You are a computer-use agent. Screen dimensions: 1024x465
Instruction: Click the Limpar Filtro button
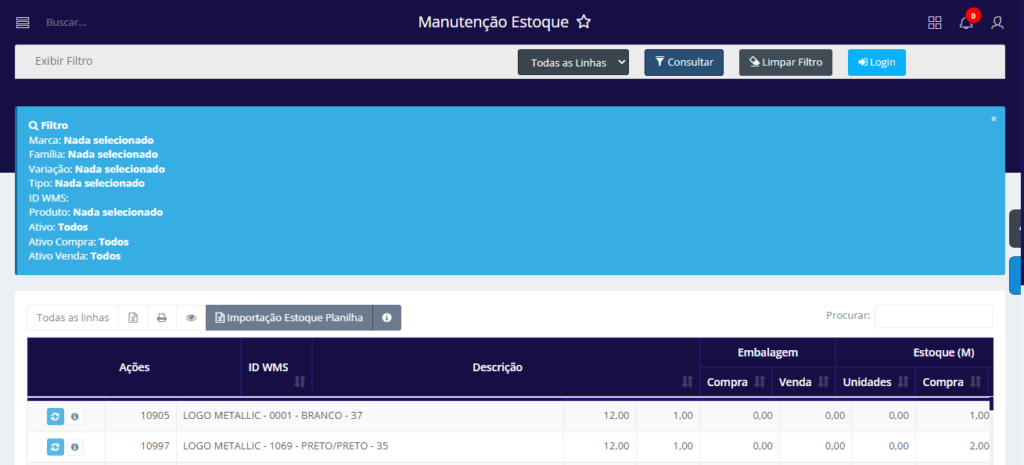click(785, 62)
